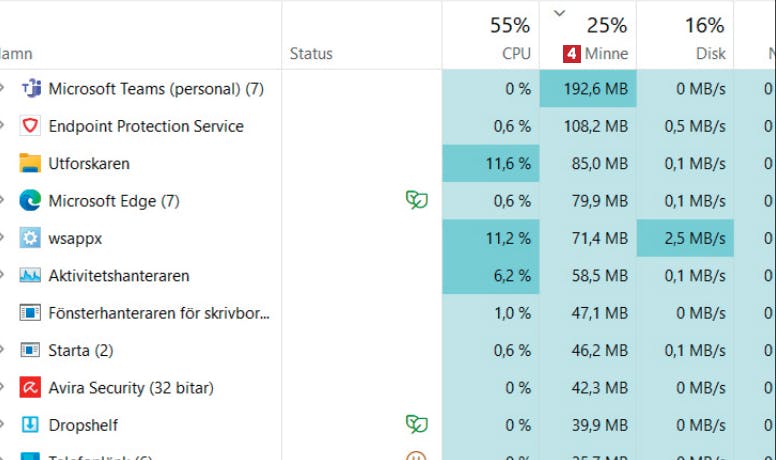This screenshot has width=776, height=460.
Task: Click the Dropshelf download icon
Action: tap(30, 425)
